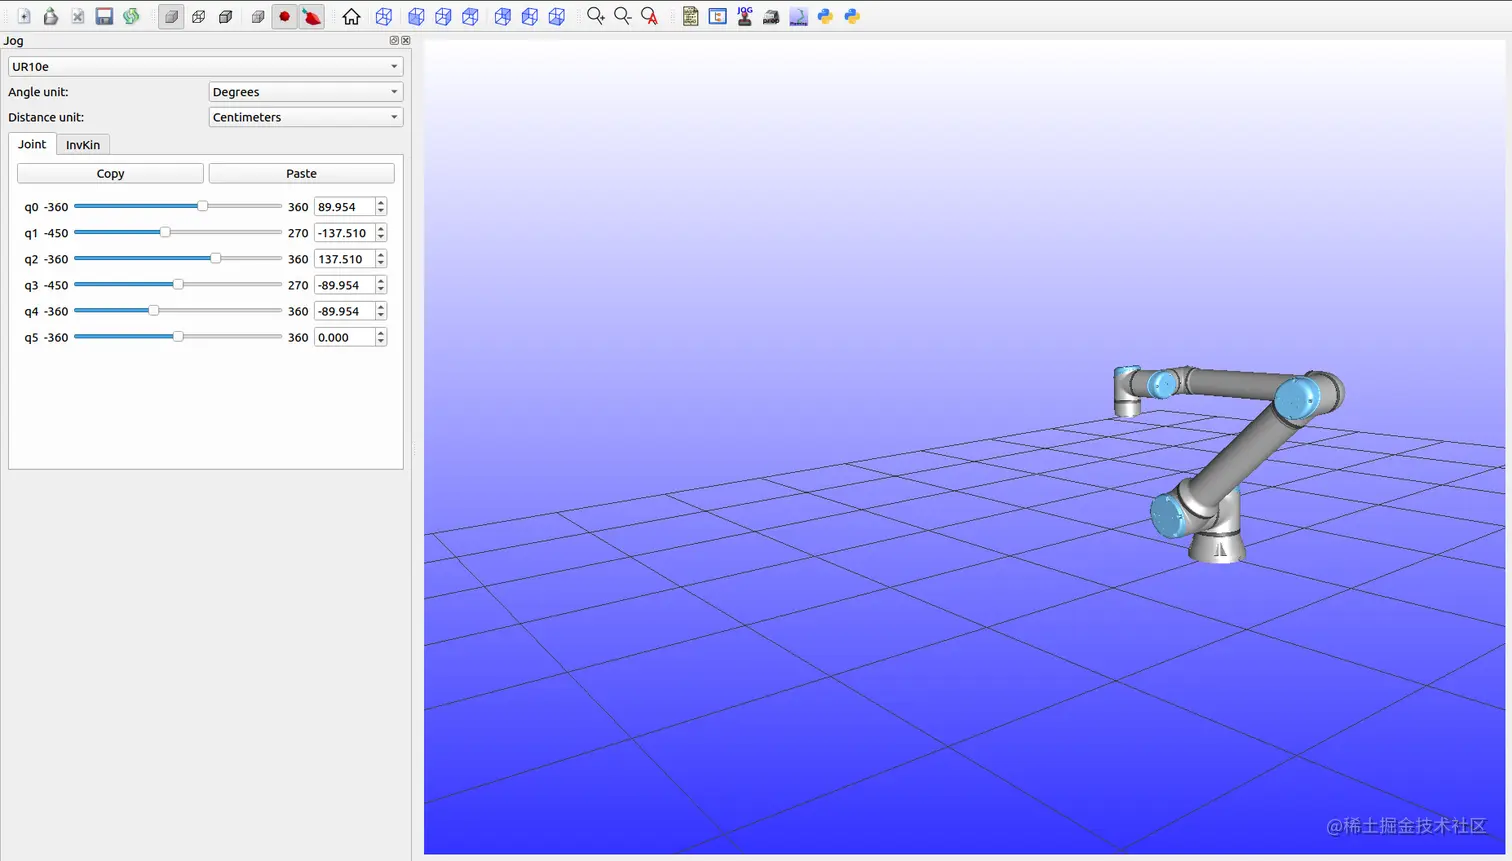The image size is (1512, 861).
Task: Click the Zoom Out magnifier icon
Action: [622, 16]
